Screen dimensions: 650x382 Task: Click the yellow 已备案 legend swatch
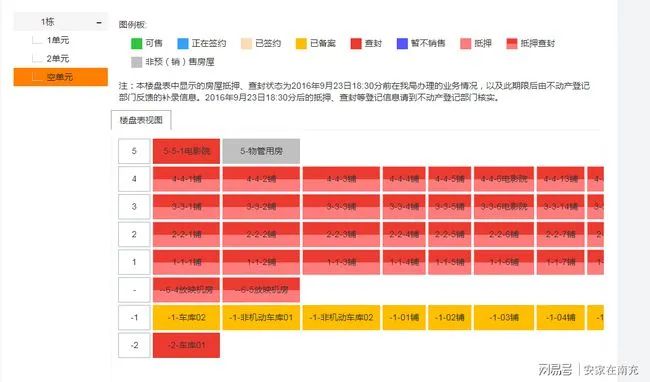(x=301, y=43)
